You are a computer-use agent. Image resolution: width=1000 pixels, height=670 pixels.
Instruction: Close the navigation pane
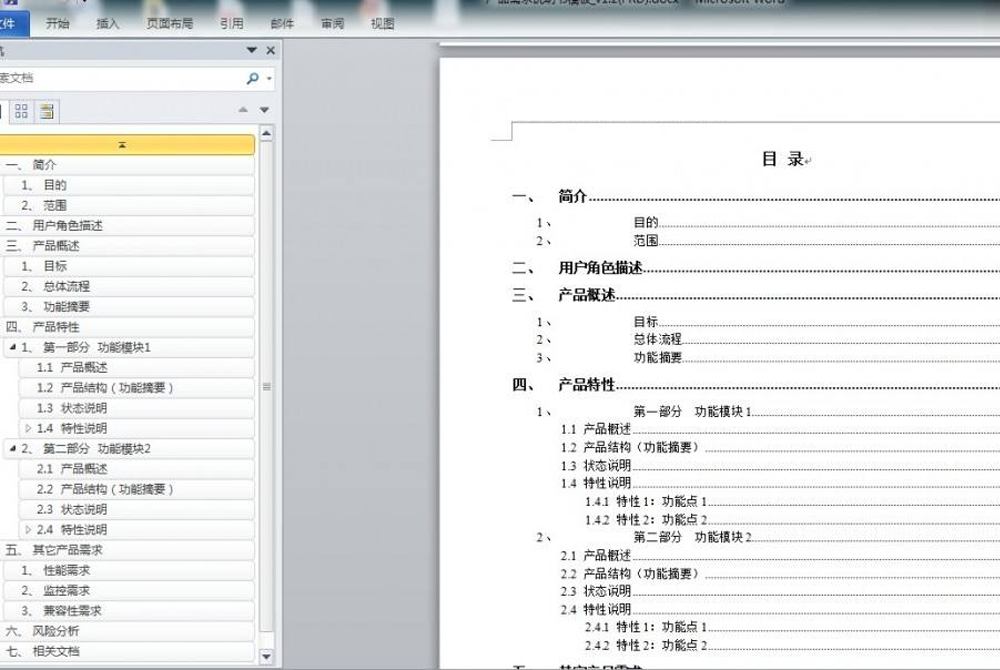[x=271, y=50]
